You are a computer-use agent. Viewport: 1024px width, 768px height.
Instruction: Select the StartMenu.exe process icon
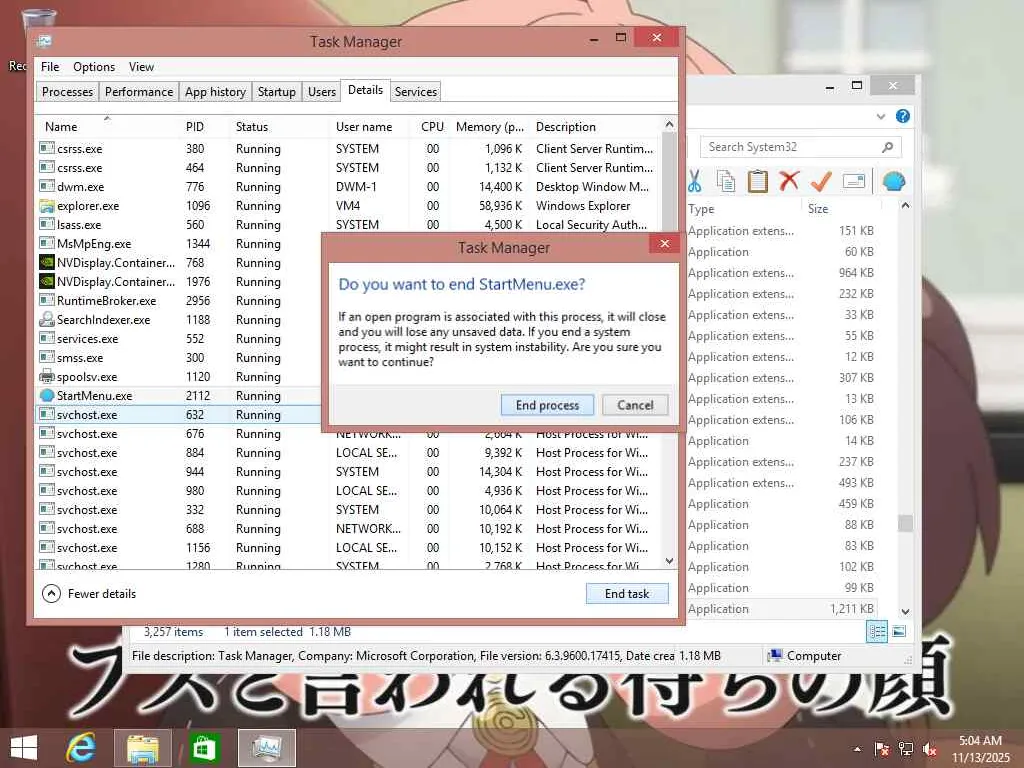(x=46, y=396)
